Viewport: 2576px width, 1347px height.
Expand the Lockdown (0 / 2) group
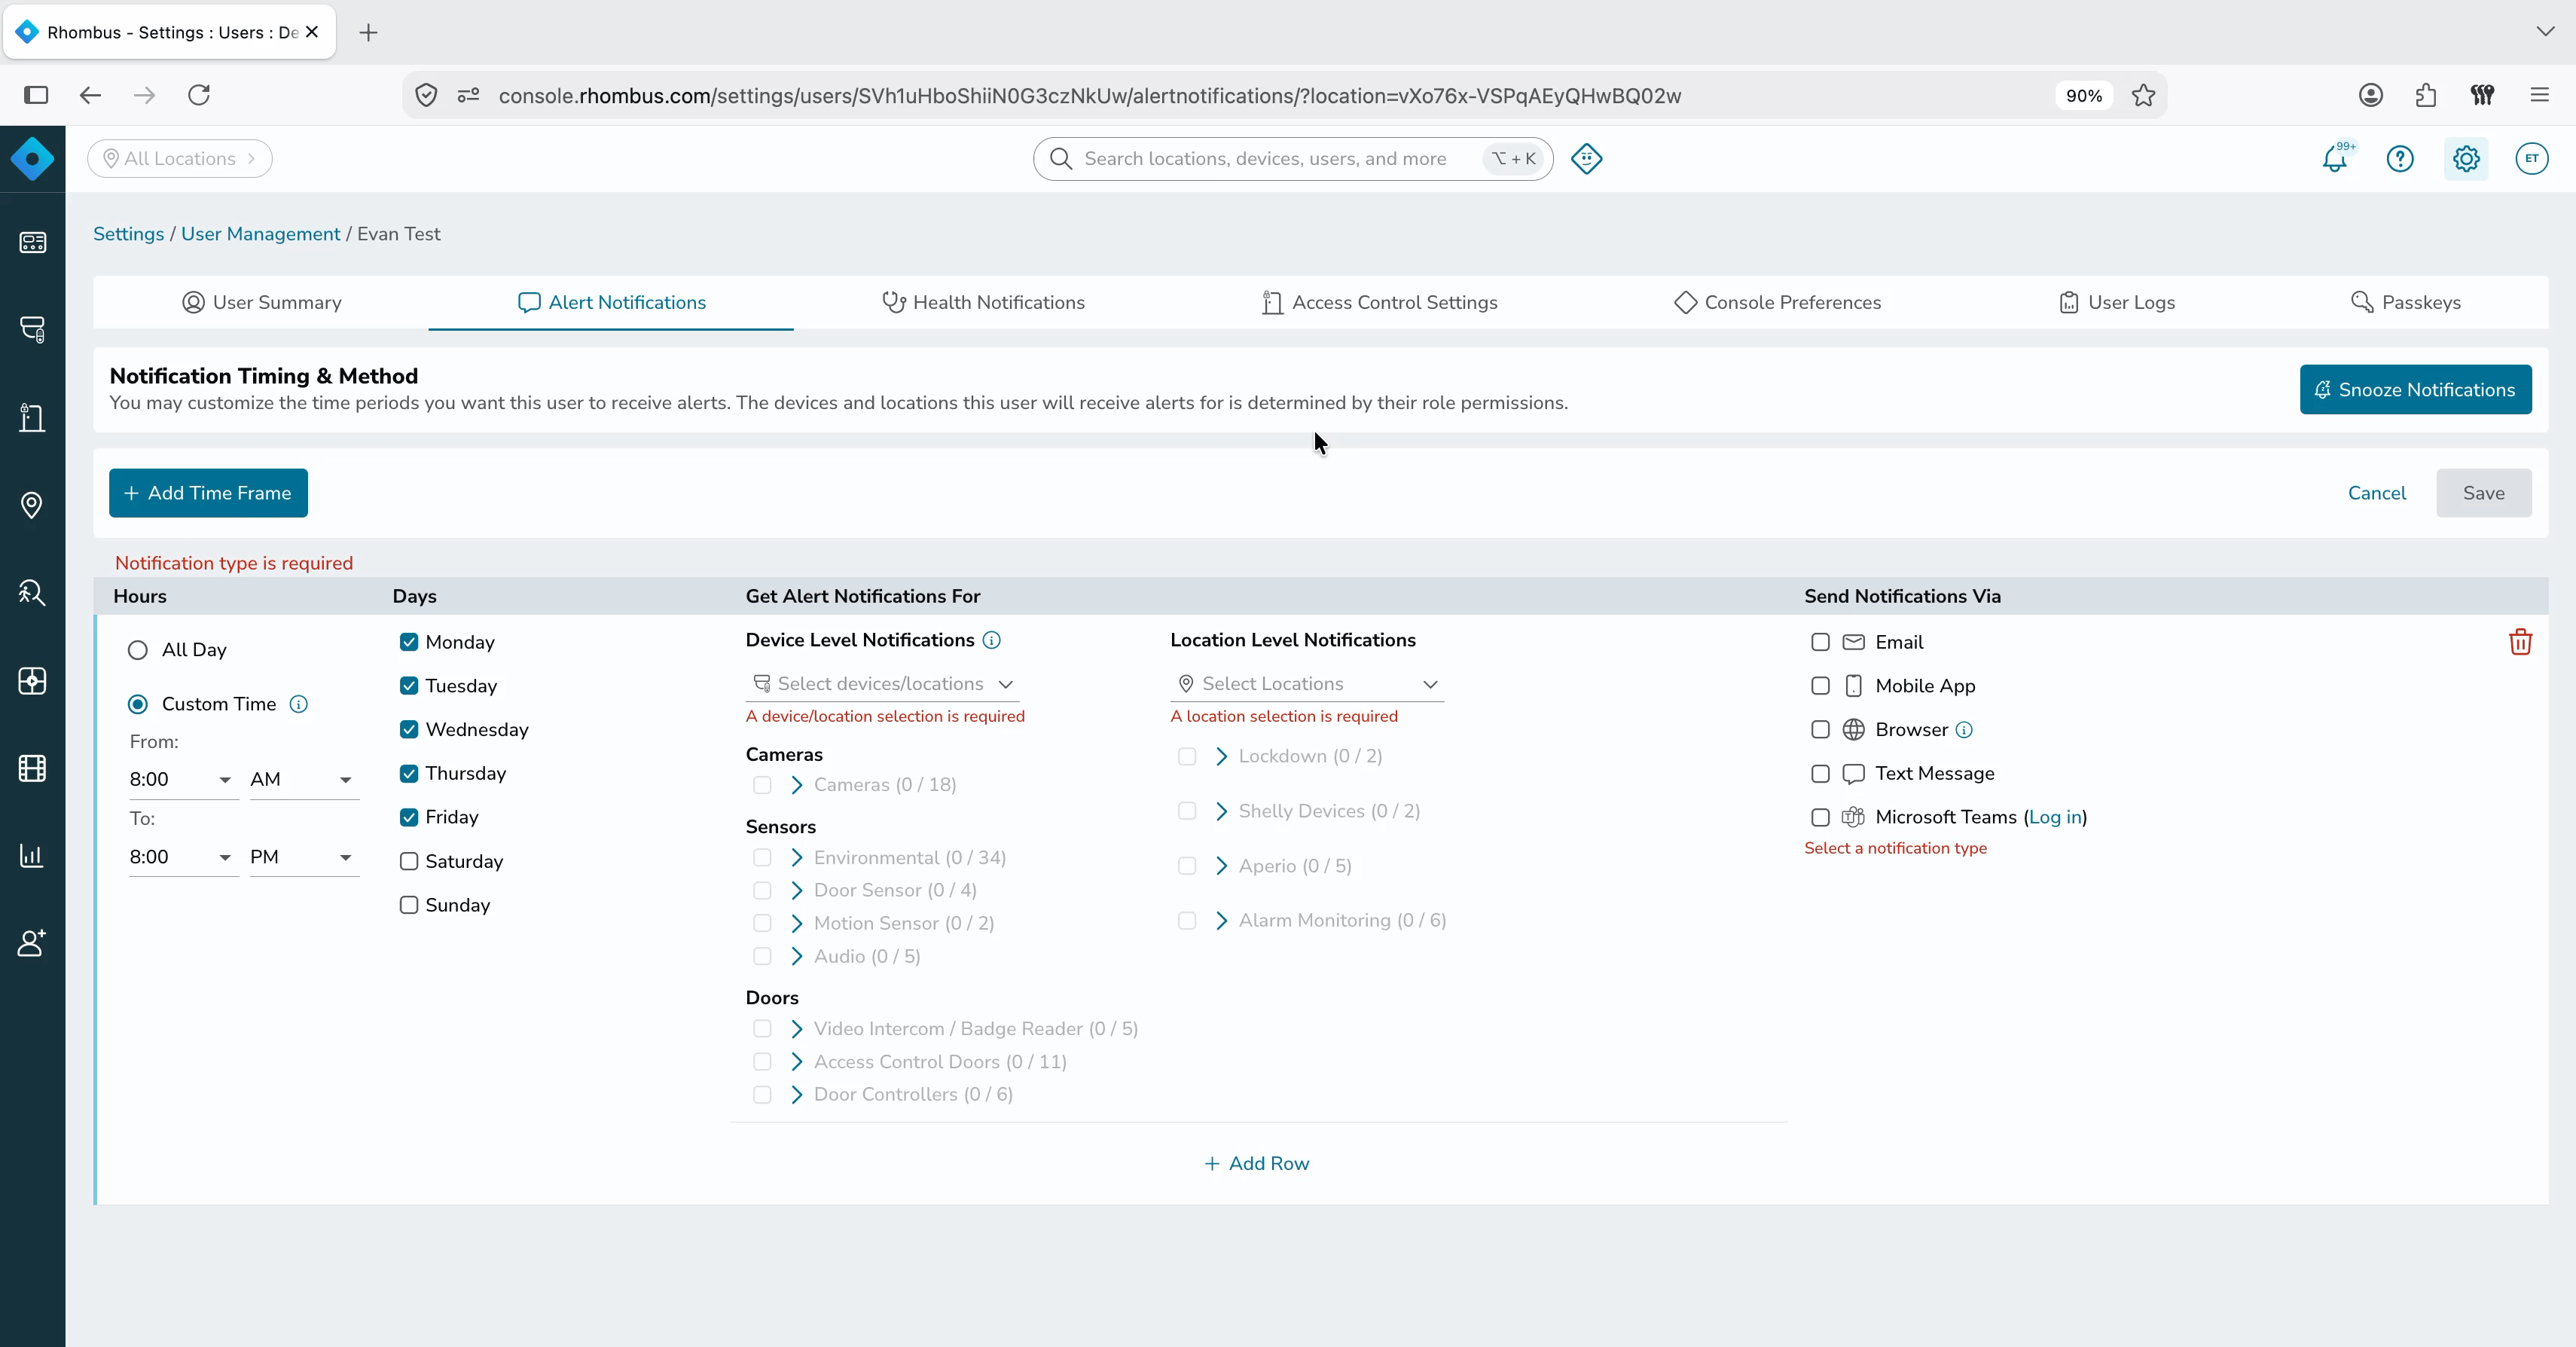[1221, 756]
